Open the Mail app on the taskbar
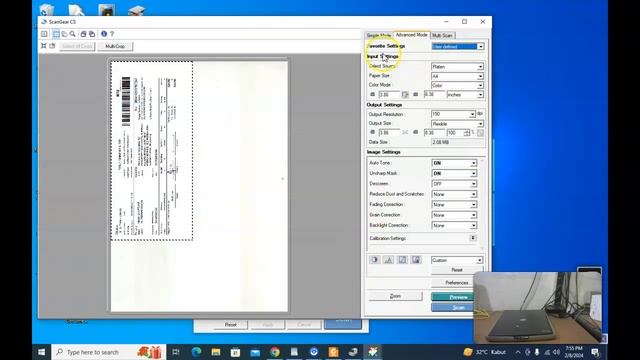This screenshot has height=360, width=640. (255, 352)
